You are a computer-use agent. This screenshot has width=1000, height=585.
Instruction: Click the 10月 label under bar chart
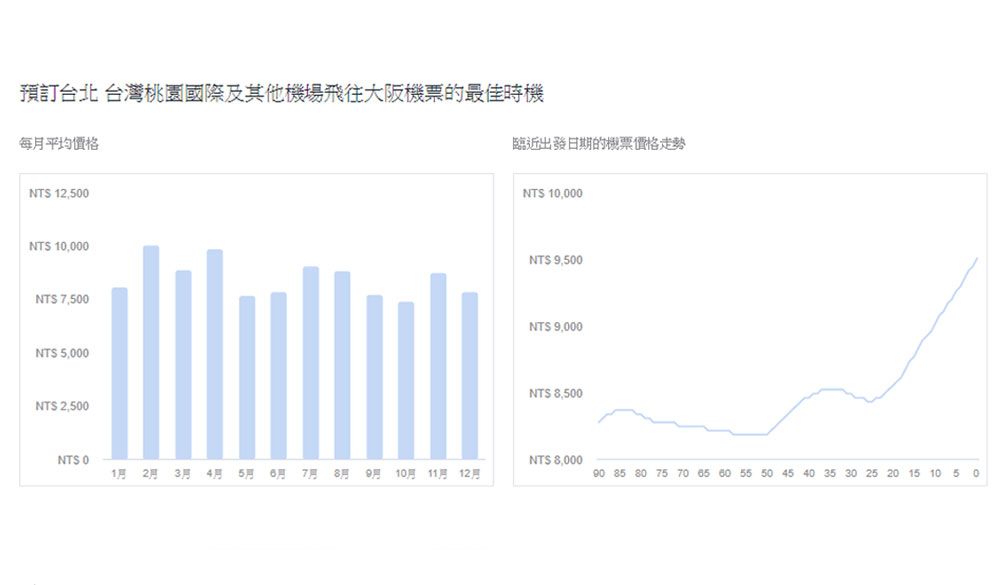point(406,474)
